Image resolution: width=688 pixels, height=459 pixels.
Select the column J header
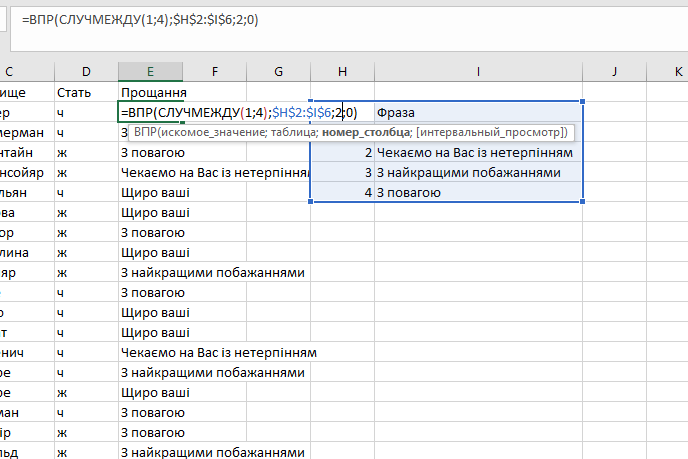click(614, 71)
